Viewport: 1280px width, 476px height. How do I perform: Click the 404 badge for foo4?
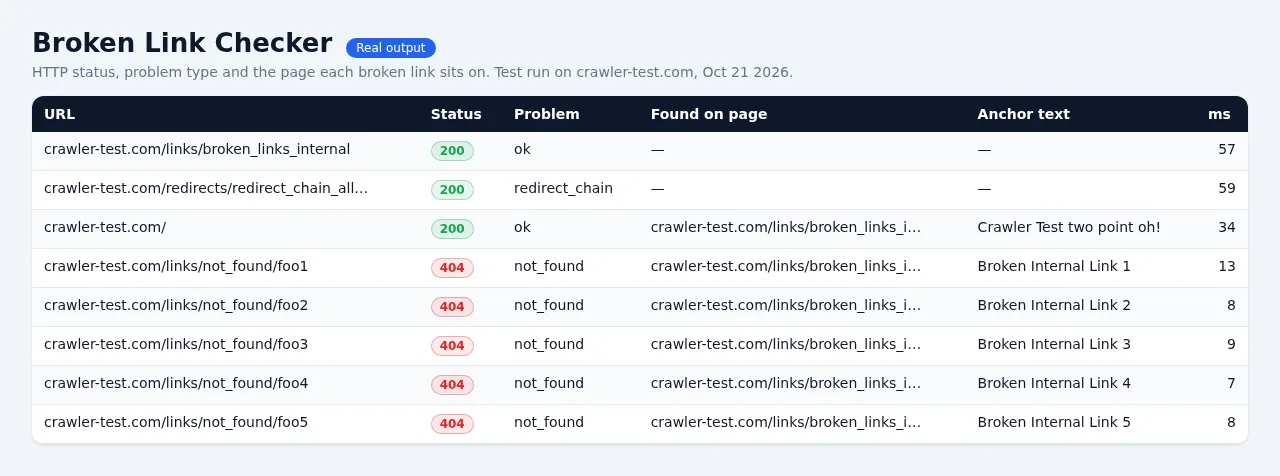pos(452,385)
